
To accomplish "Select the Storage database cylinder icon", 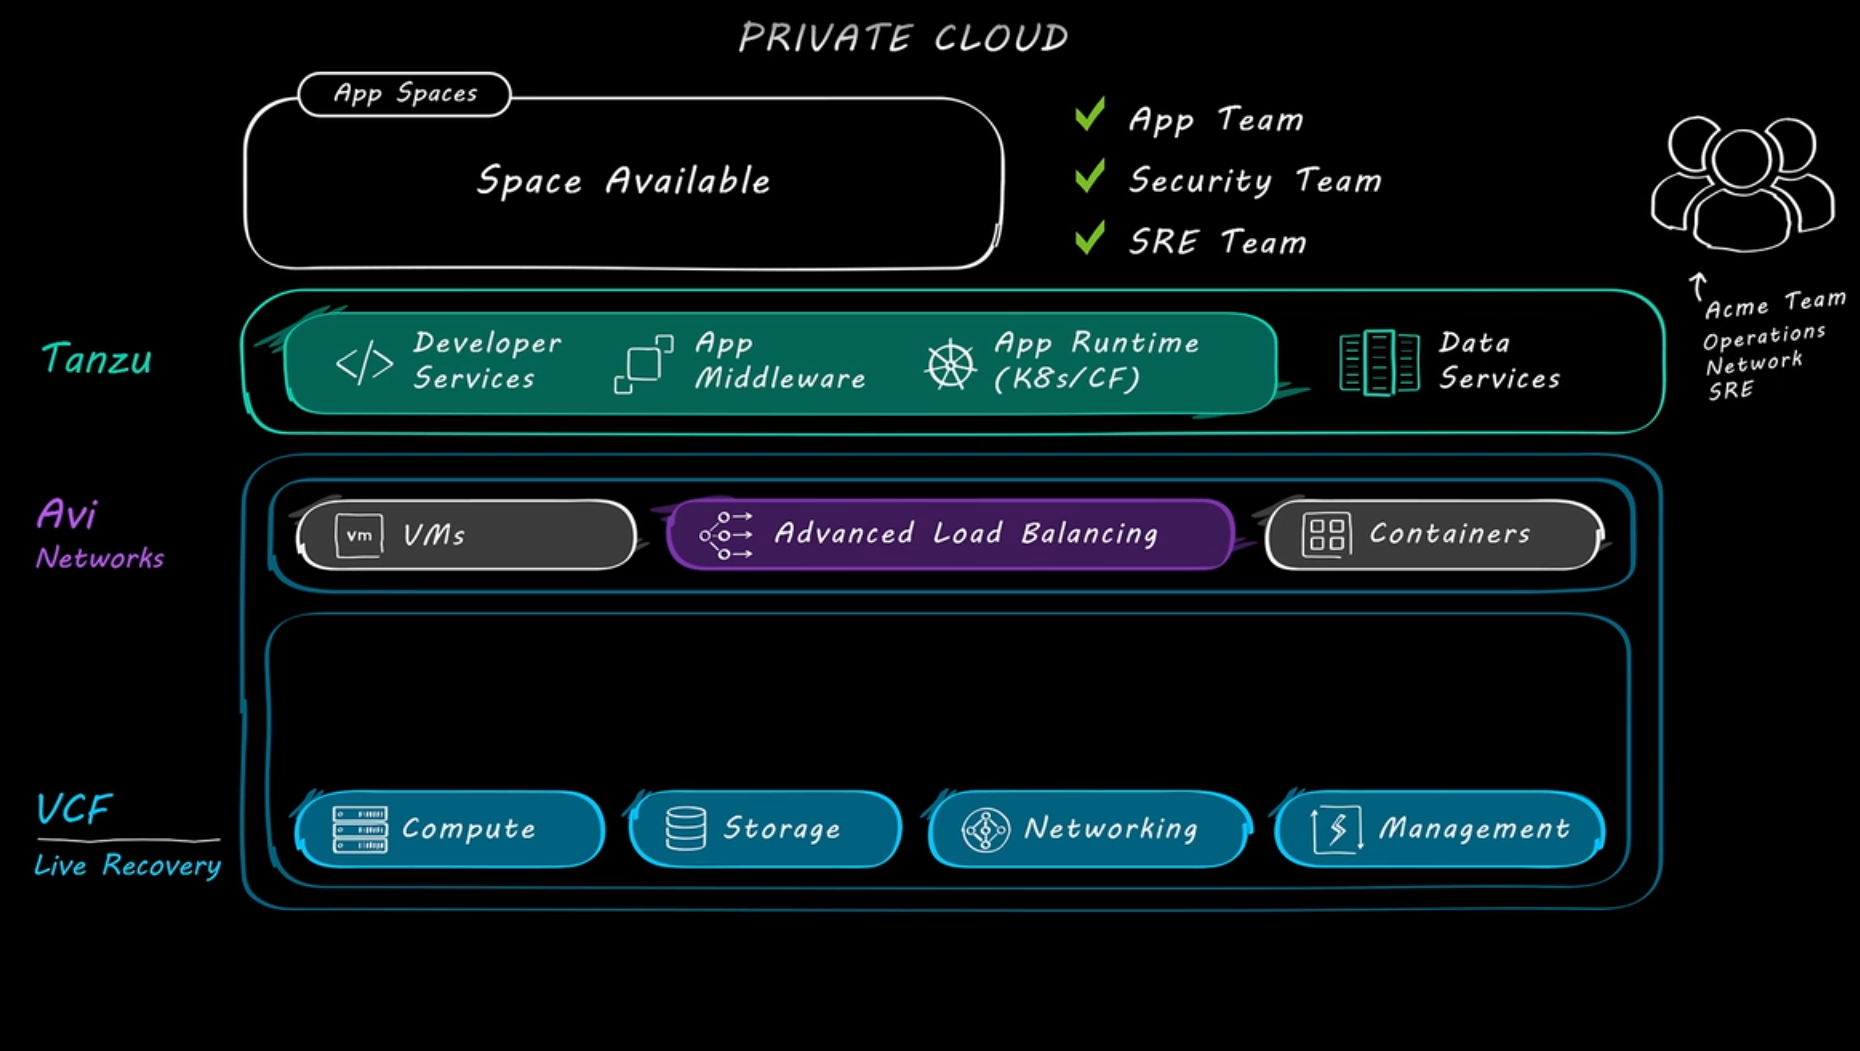I will pos(686,828).
